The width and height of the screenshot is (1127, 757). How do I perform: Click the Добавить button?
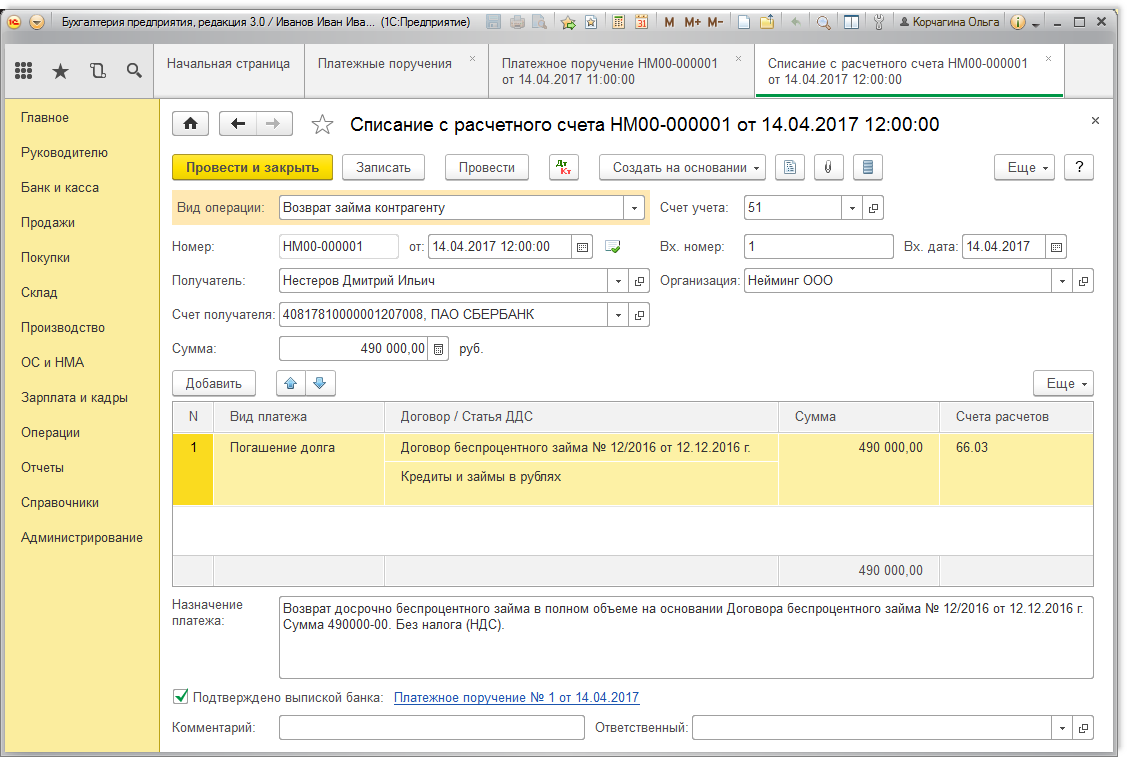(213, 383)
